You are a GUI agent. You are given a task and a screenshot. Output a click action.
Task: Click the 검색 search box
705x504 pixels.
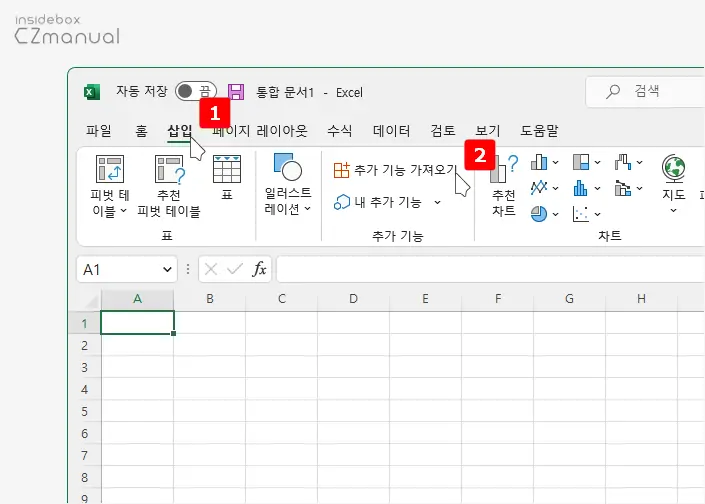coord(646,91)
